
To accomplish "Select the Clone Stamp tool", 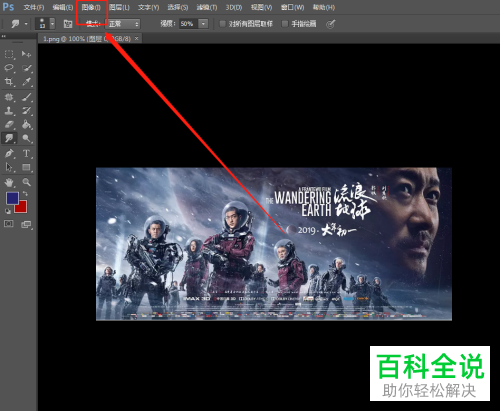I will click(x=9, y=111).
